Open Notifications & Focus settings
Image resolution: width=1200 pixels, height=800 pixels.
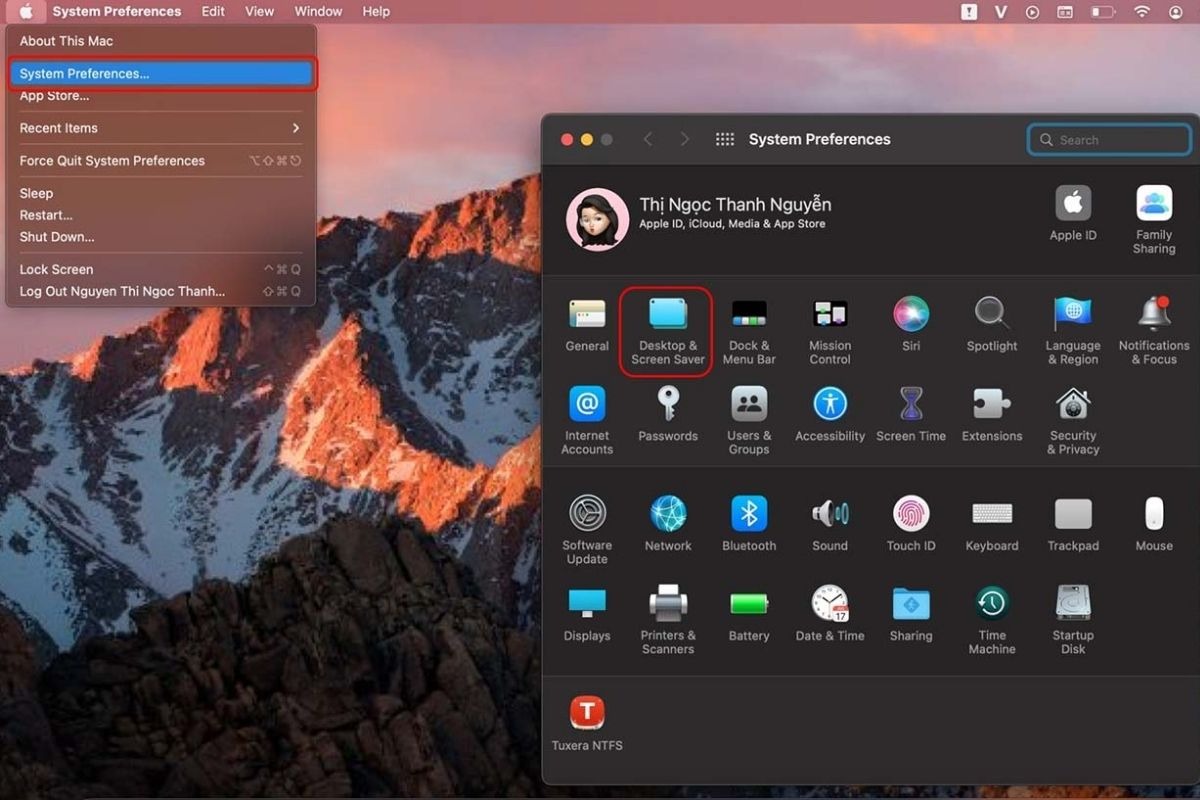pyautogui.click(x=1154, y=332)
